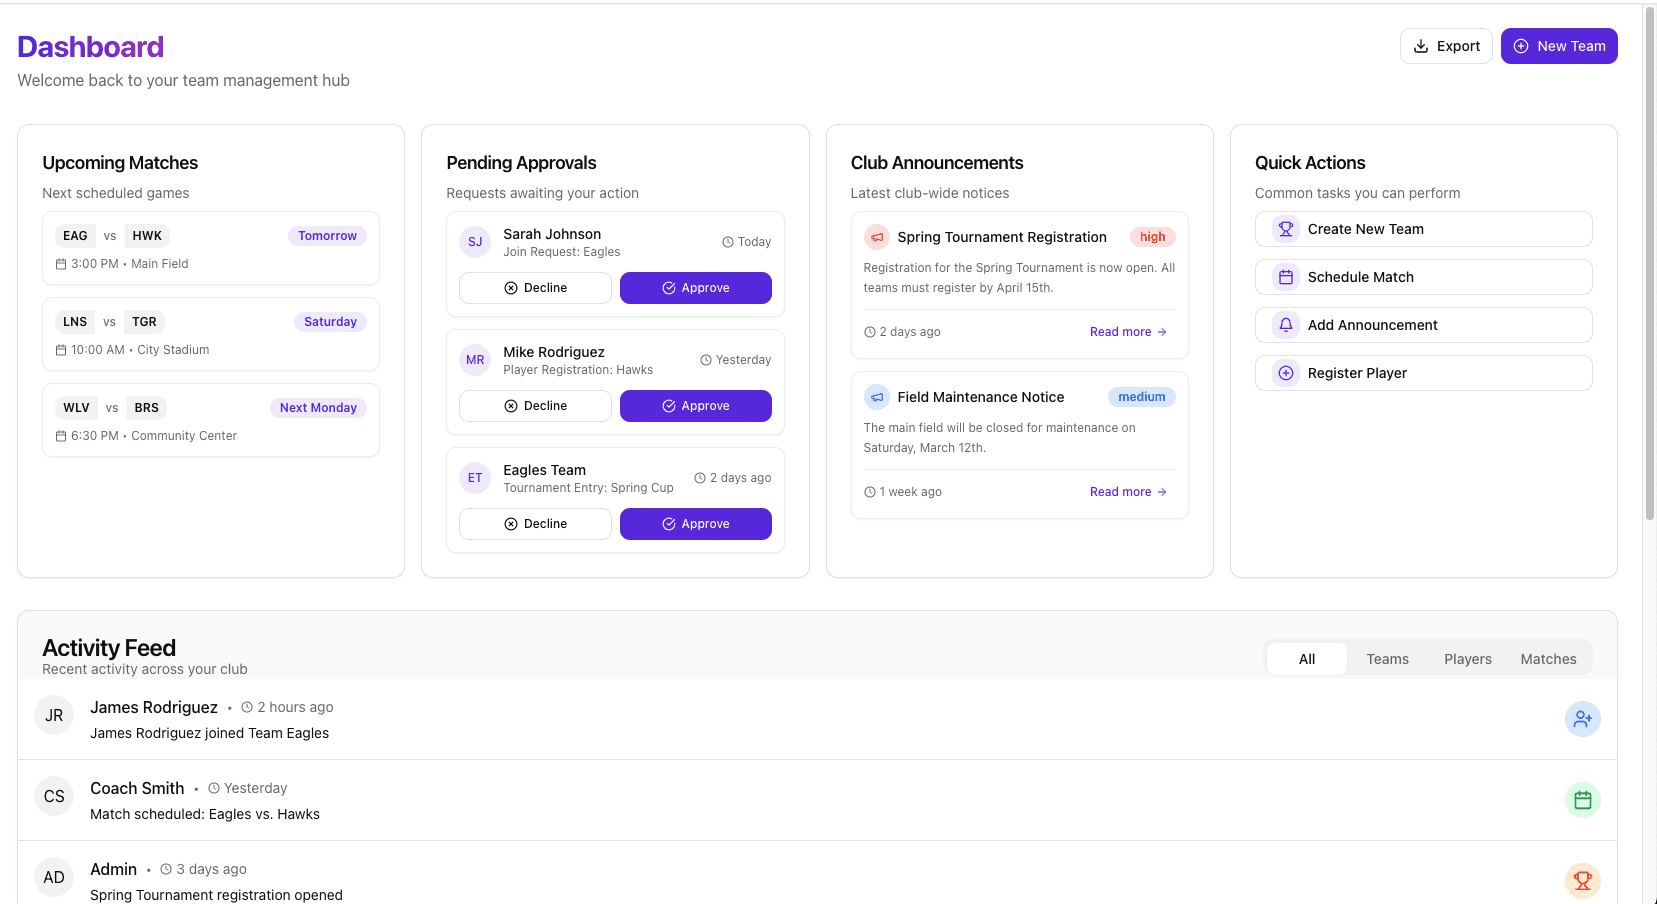This screenshot has width=1657, height=904.
Task: Click the 'high' priority badge
Action: point(1152,237)
